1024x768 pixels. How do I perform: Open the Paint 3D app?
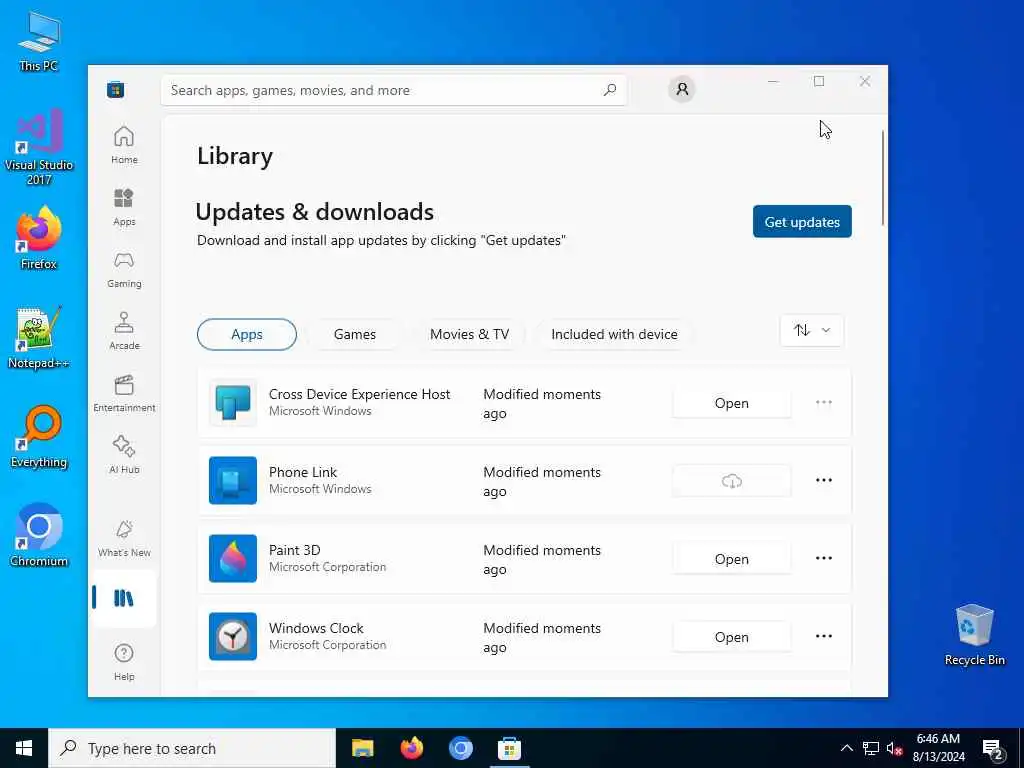pos(731,559)
